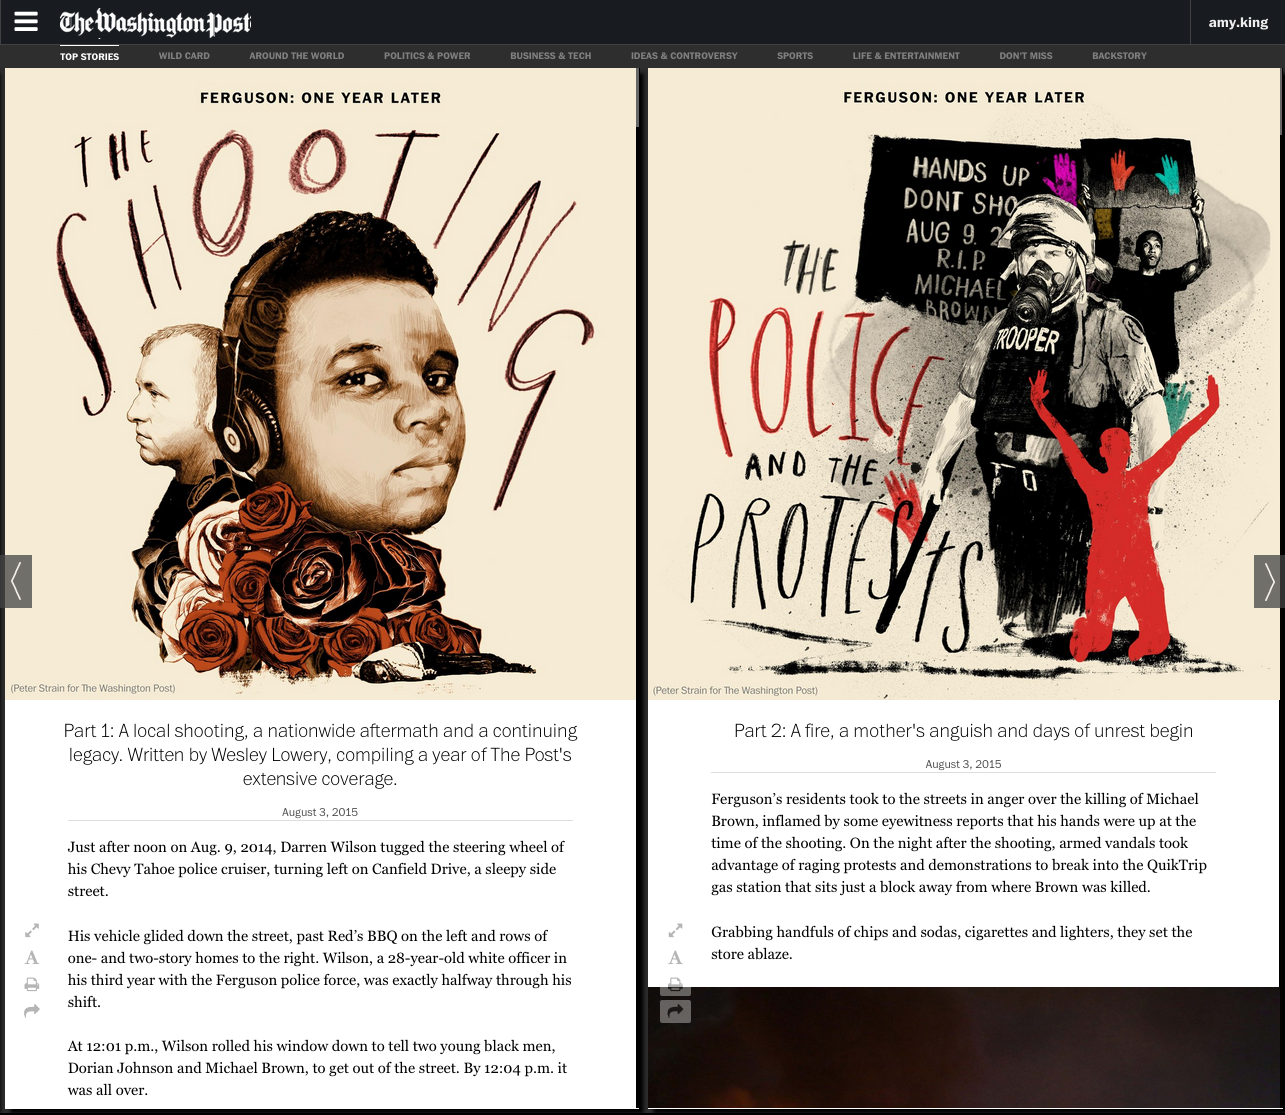
Task: Click the left article's Ferguson: One Year Later heading
Action: coord(320,98)
